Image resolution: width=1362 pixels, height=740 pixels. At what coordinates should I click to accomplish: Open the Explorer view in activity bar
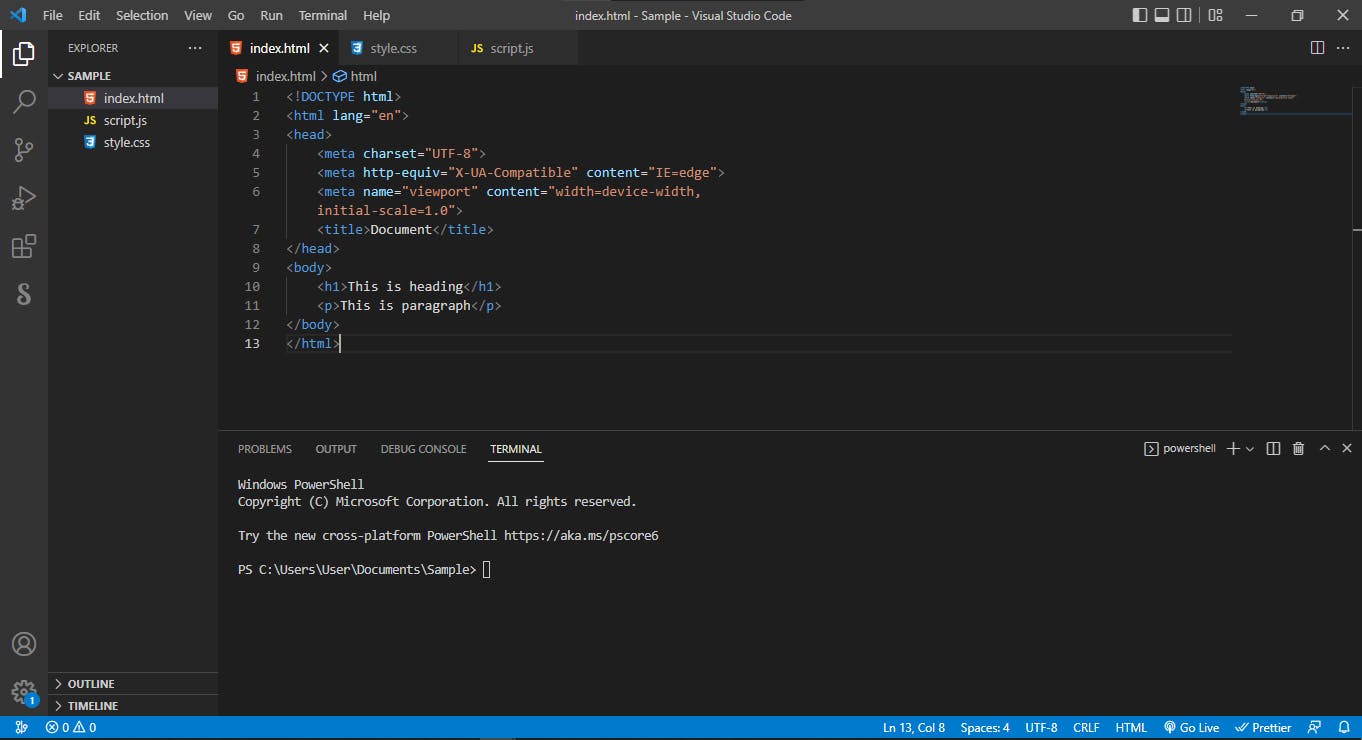coord(24,54)
